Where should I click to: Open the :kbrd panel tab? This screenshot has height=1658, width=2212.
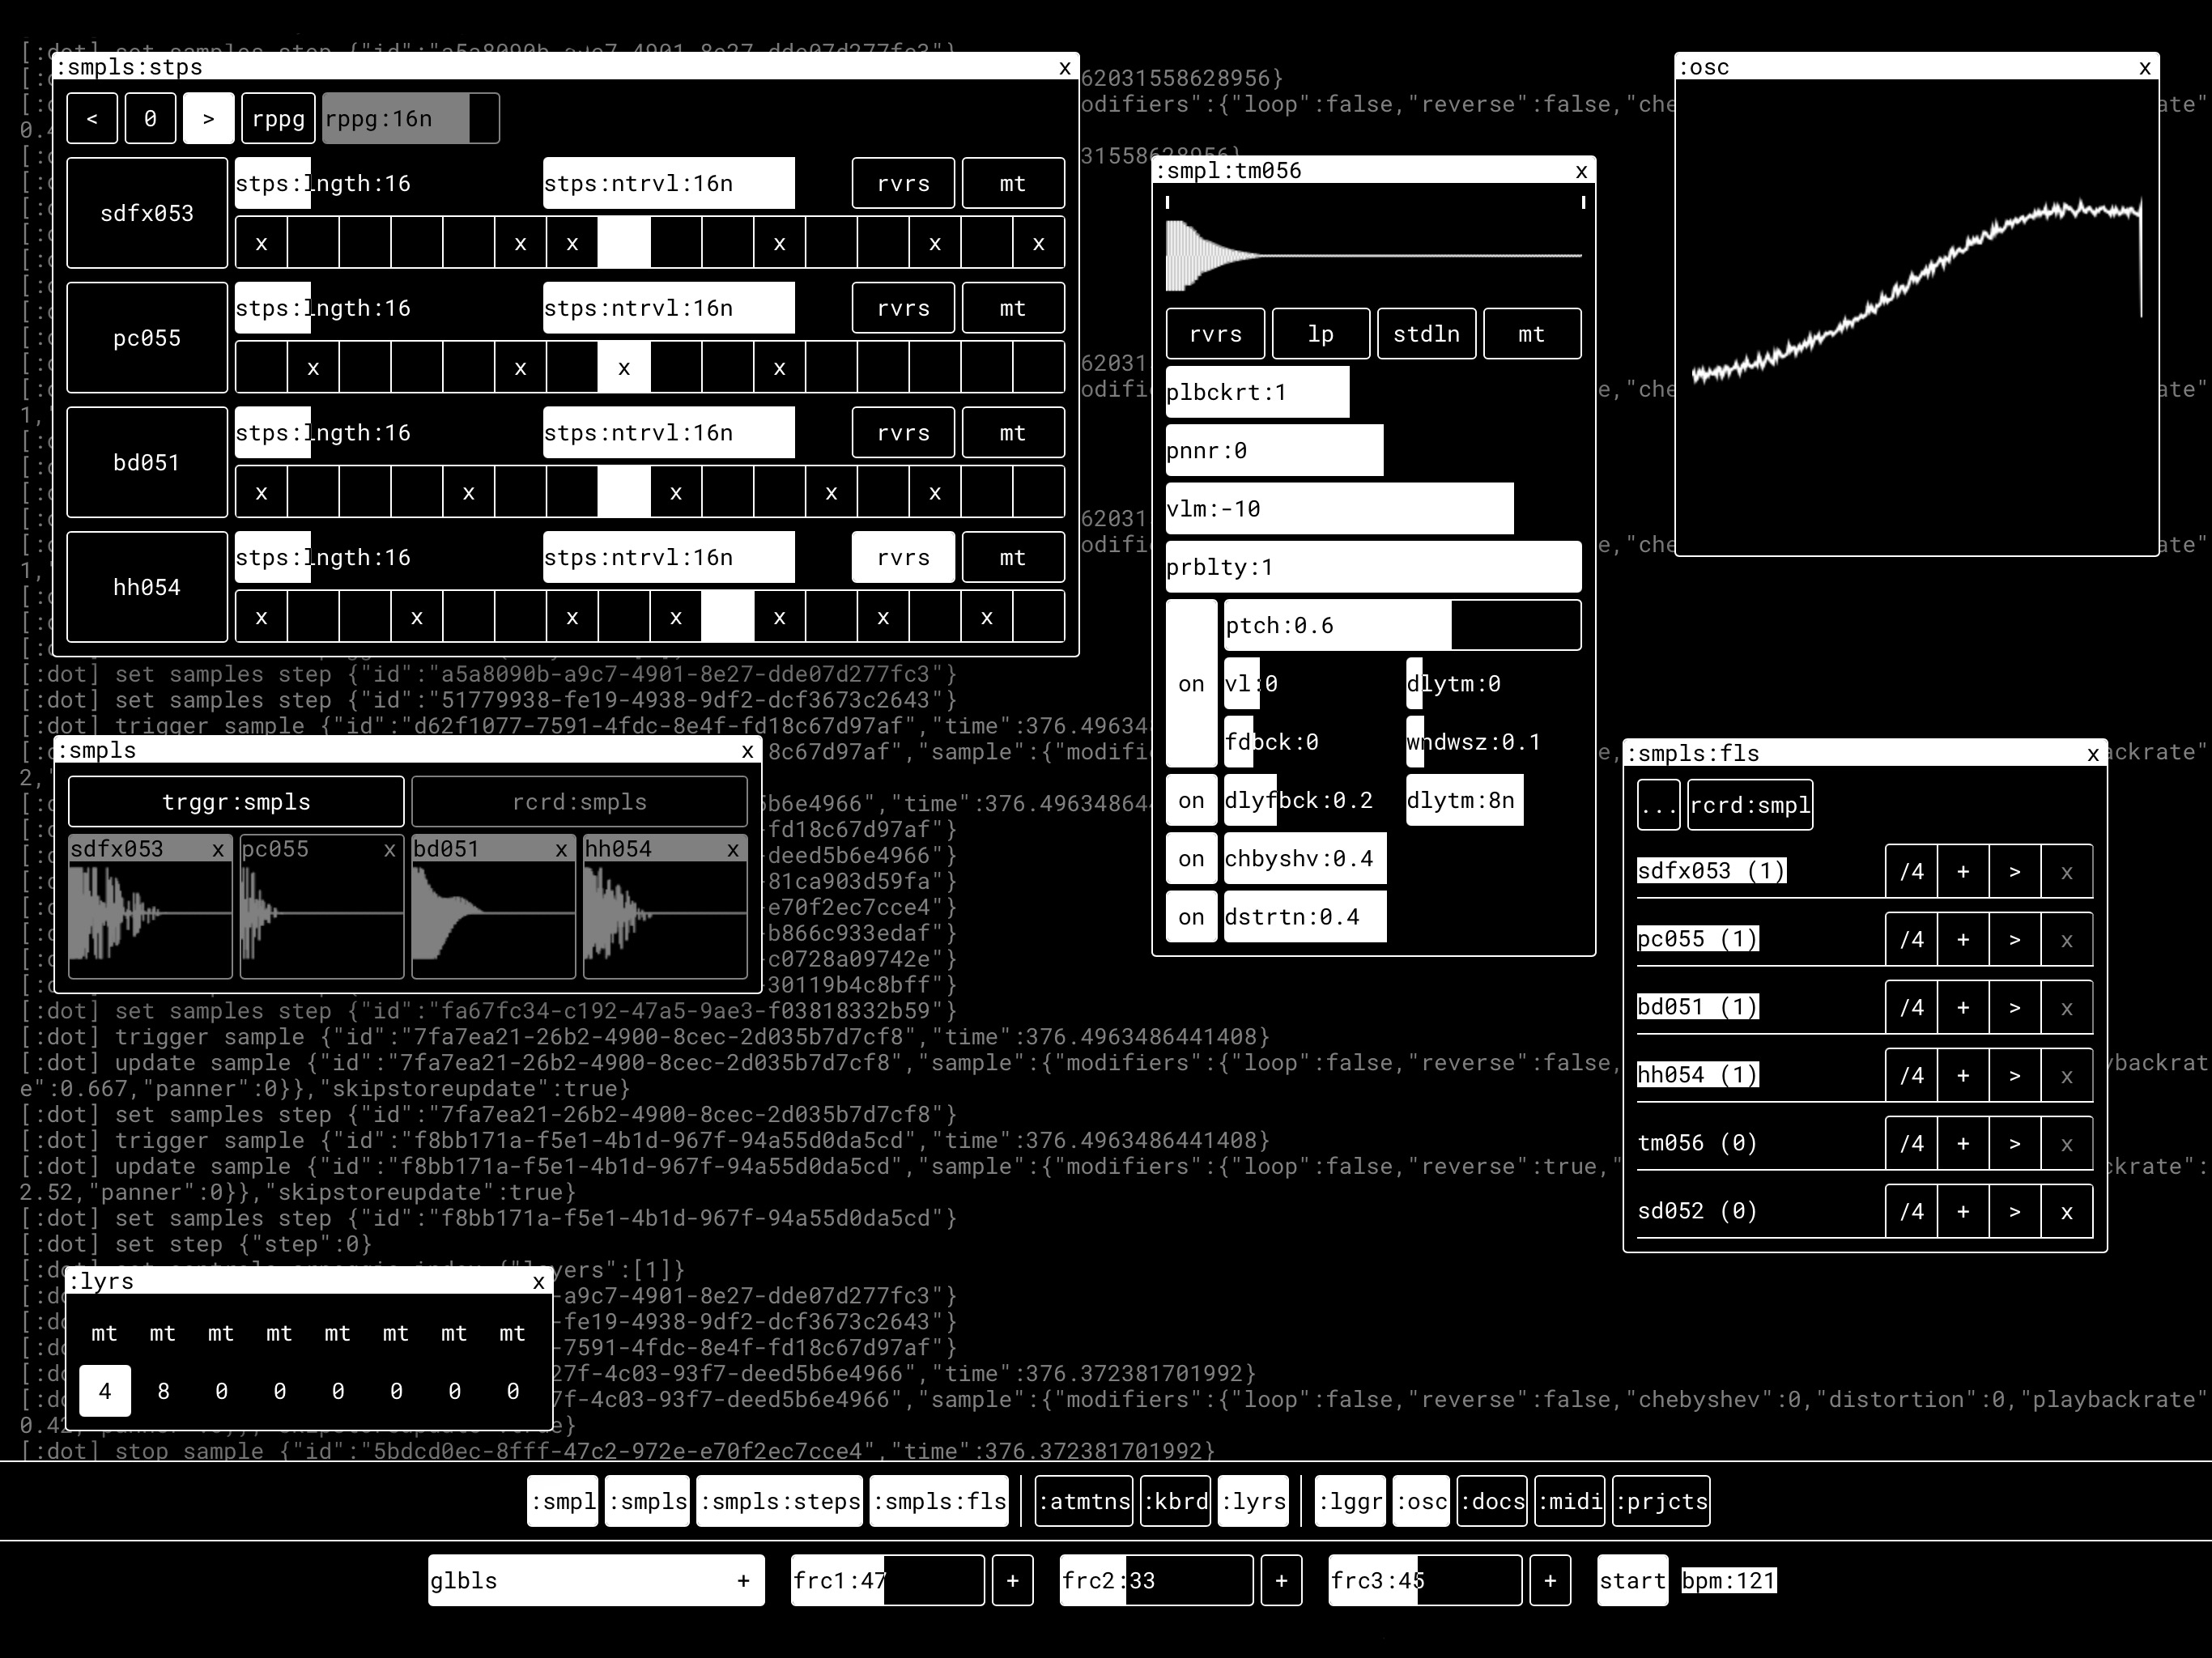(1176, 1501)
